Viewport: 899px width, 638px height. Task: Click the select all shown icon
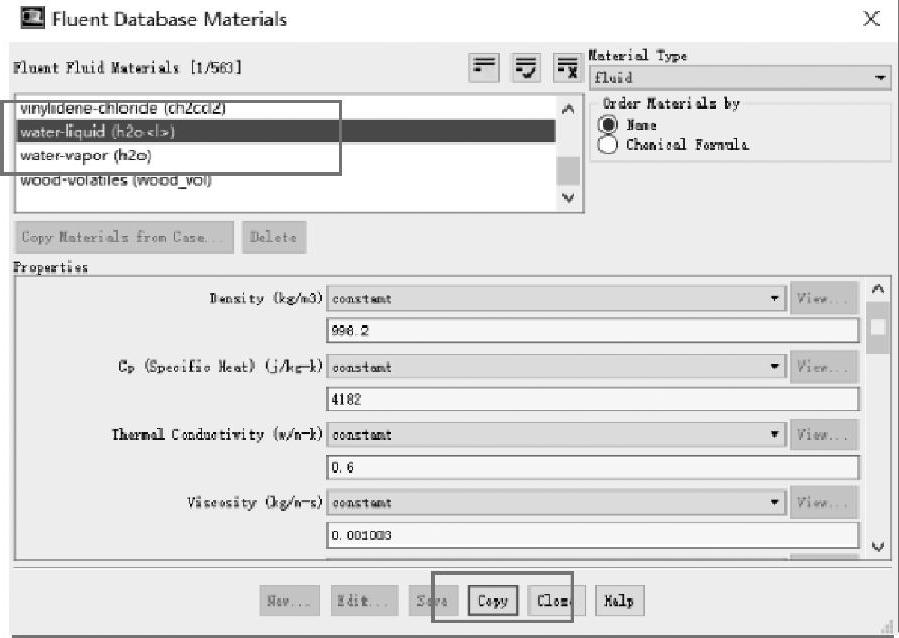click(x=526, y=68)
